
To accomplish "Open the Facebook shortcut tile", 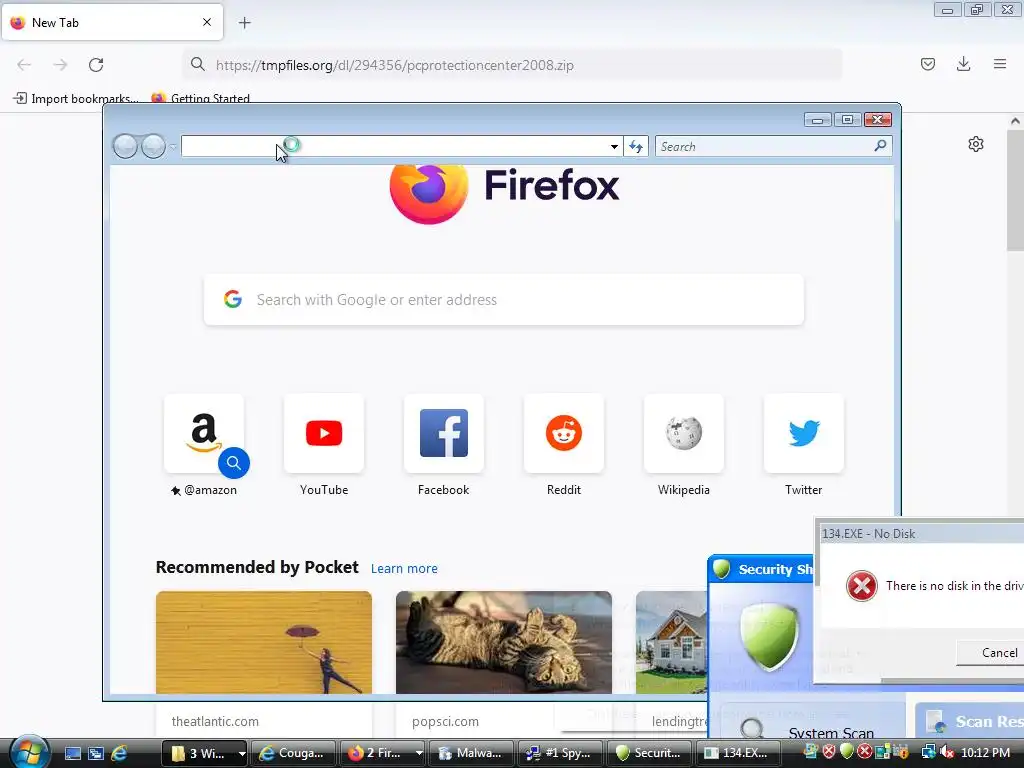I will tap(443, 433).
